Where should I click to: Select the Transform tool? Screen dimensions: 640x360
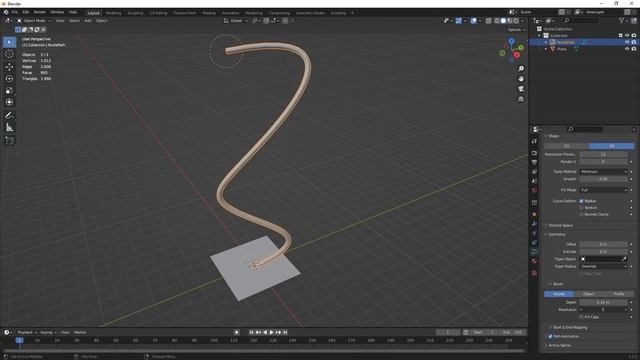(x=9, y=102)
